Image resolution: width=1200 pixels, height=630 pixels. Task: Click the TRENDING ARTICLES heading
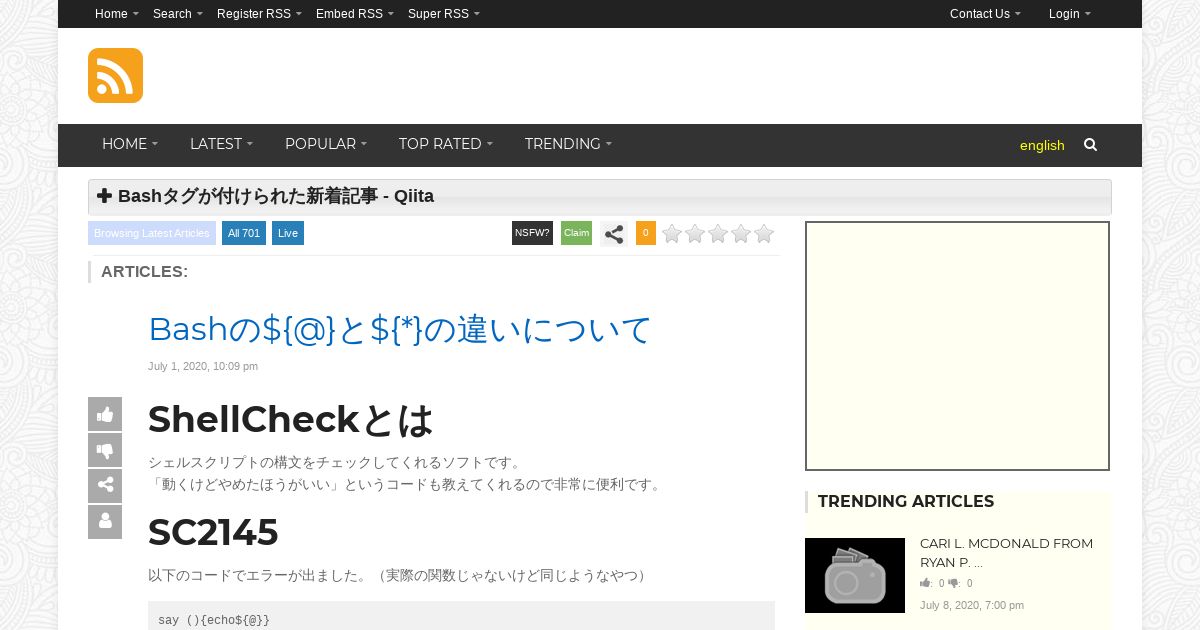point(906,501)
